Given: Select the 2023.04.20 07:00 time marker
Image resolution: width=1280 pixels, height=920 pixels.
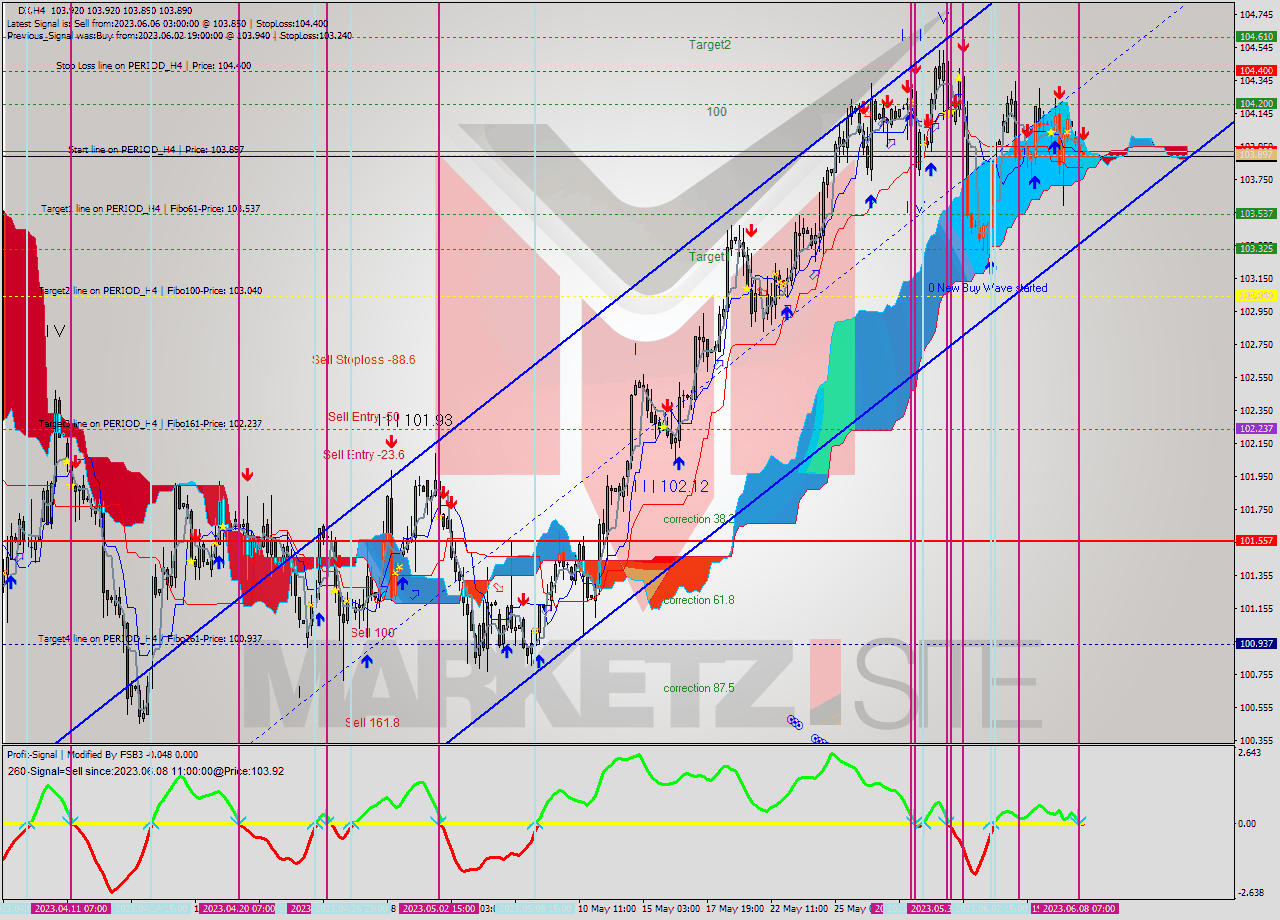Looking at the screenshot, I should pyautogui.click(x=239, y=908).
